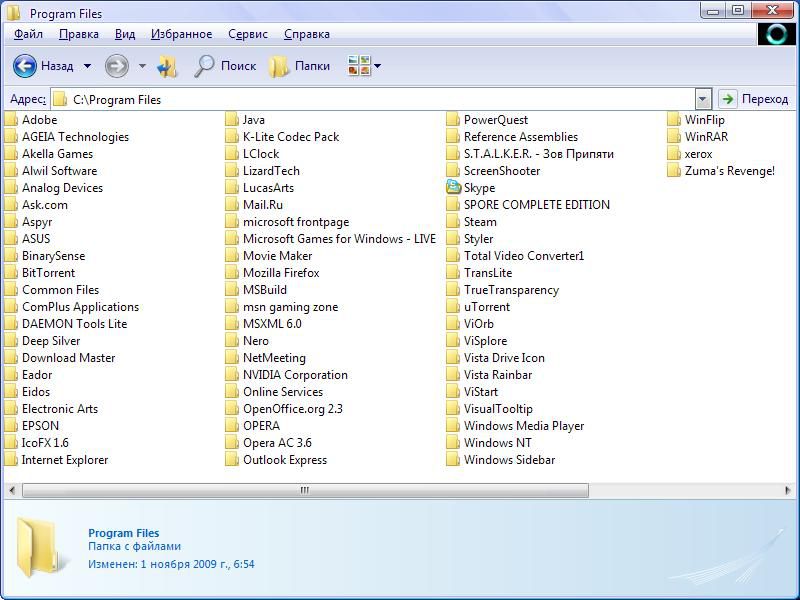800x600 pixels.
Task: Go up one folder level icon
Action: click(167, 66)
